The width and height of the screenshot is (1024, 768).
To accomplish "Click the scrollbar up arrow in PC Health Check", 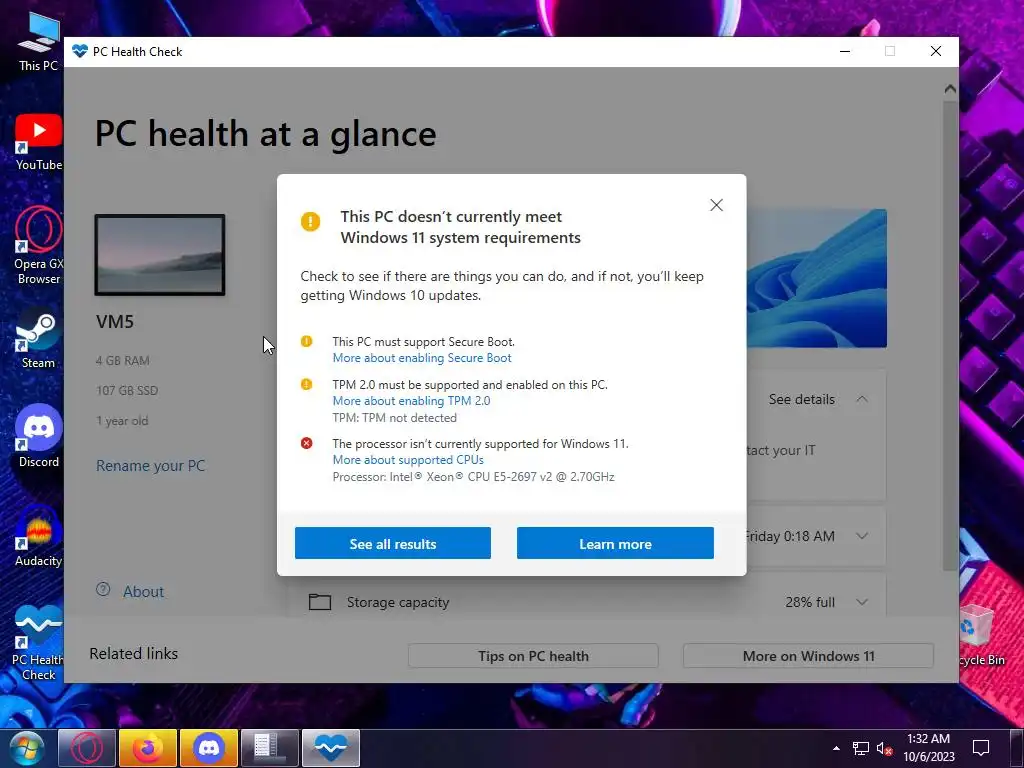I will (x=950, y=89).
